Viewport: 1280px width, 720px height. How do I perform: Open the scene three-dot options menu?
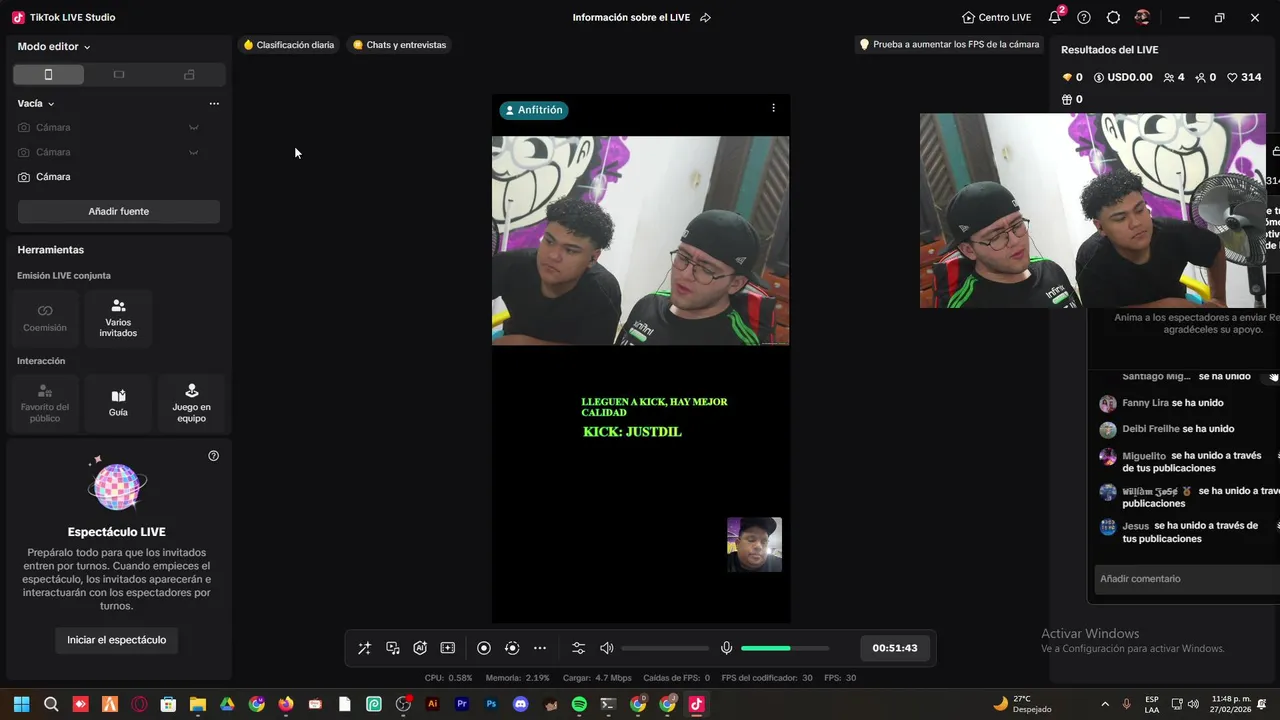214,103
